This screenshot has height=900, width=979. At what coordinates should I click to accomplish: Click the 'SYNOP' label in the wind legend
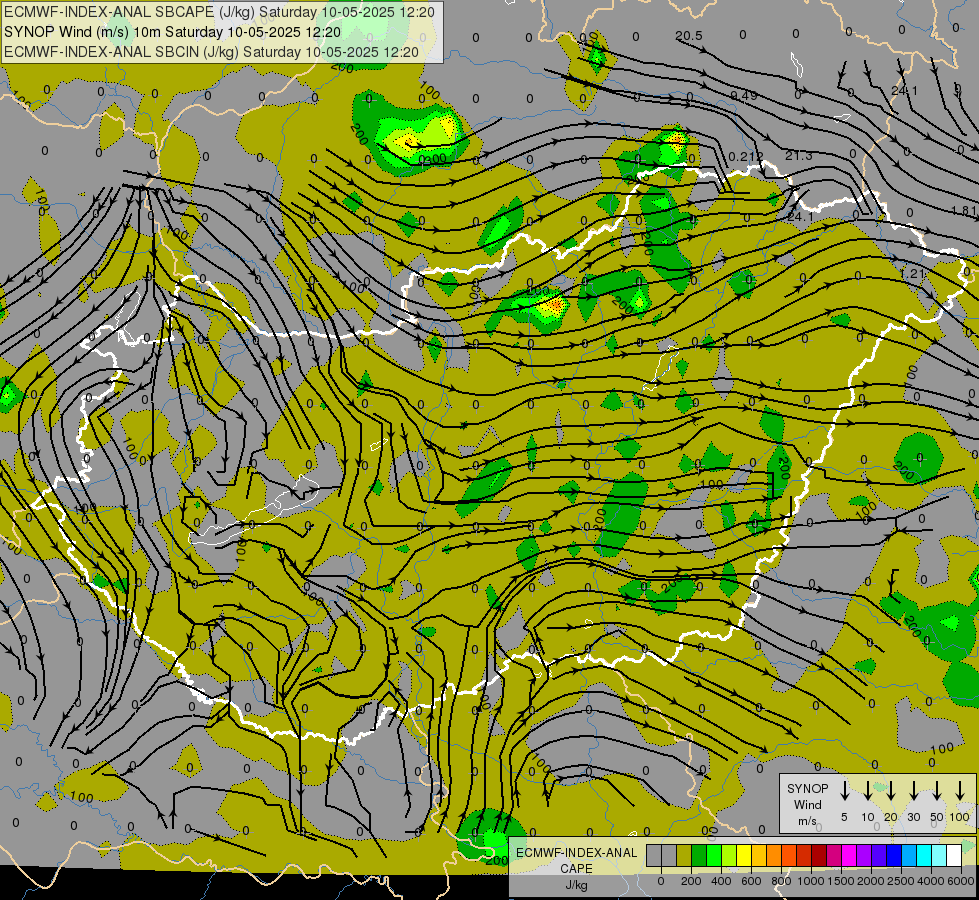[807, 789]
